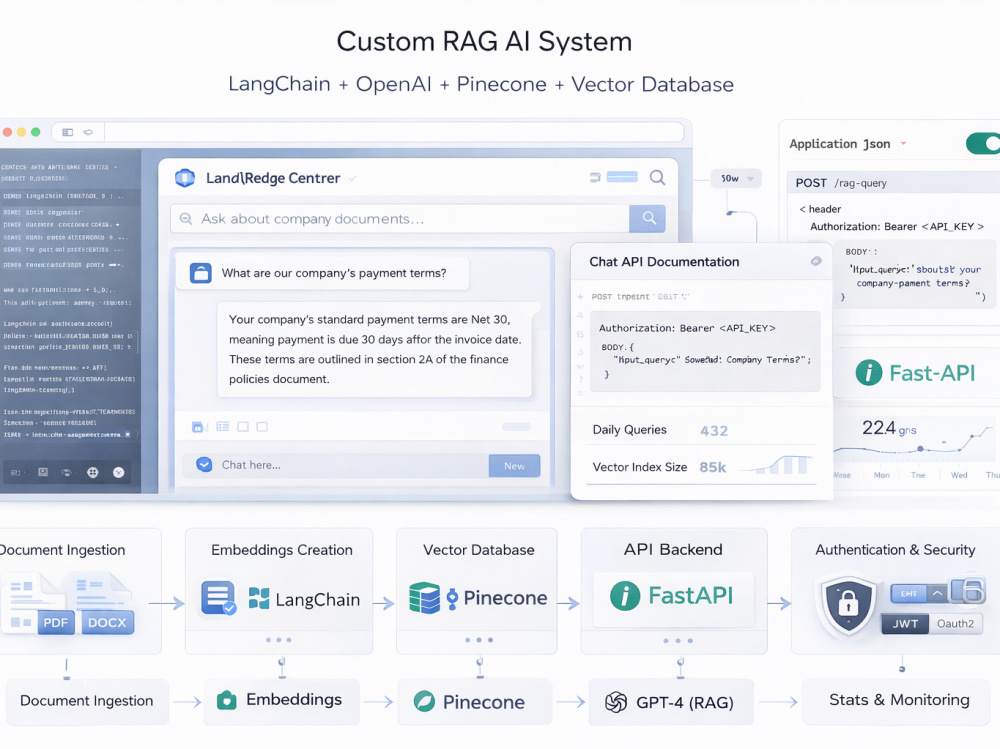1000x749 pixels.
Task: Click the Authentication & Security heading
Action: coord(895,550)
